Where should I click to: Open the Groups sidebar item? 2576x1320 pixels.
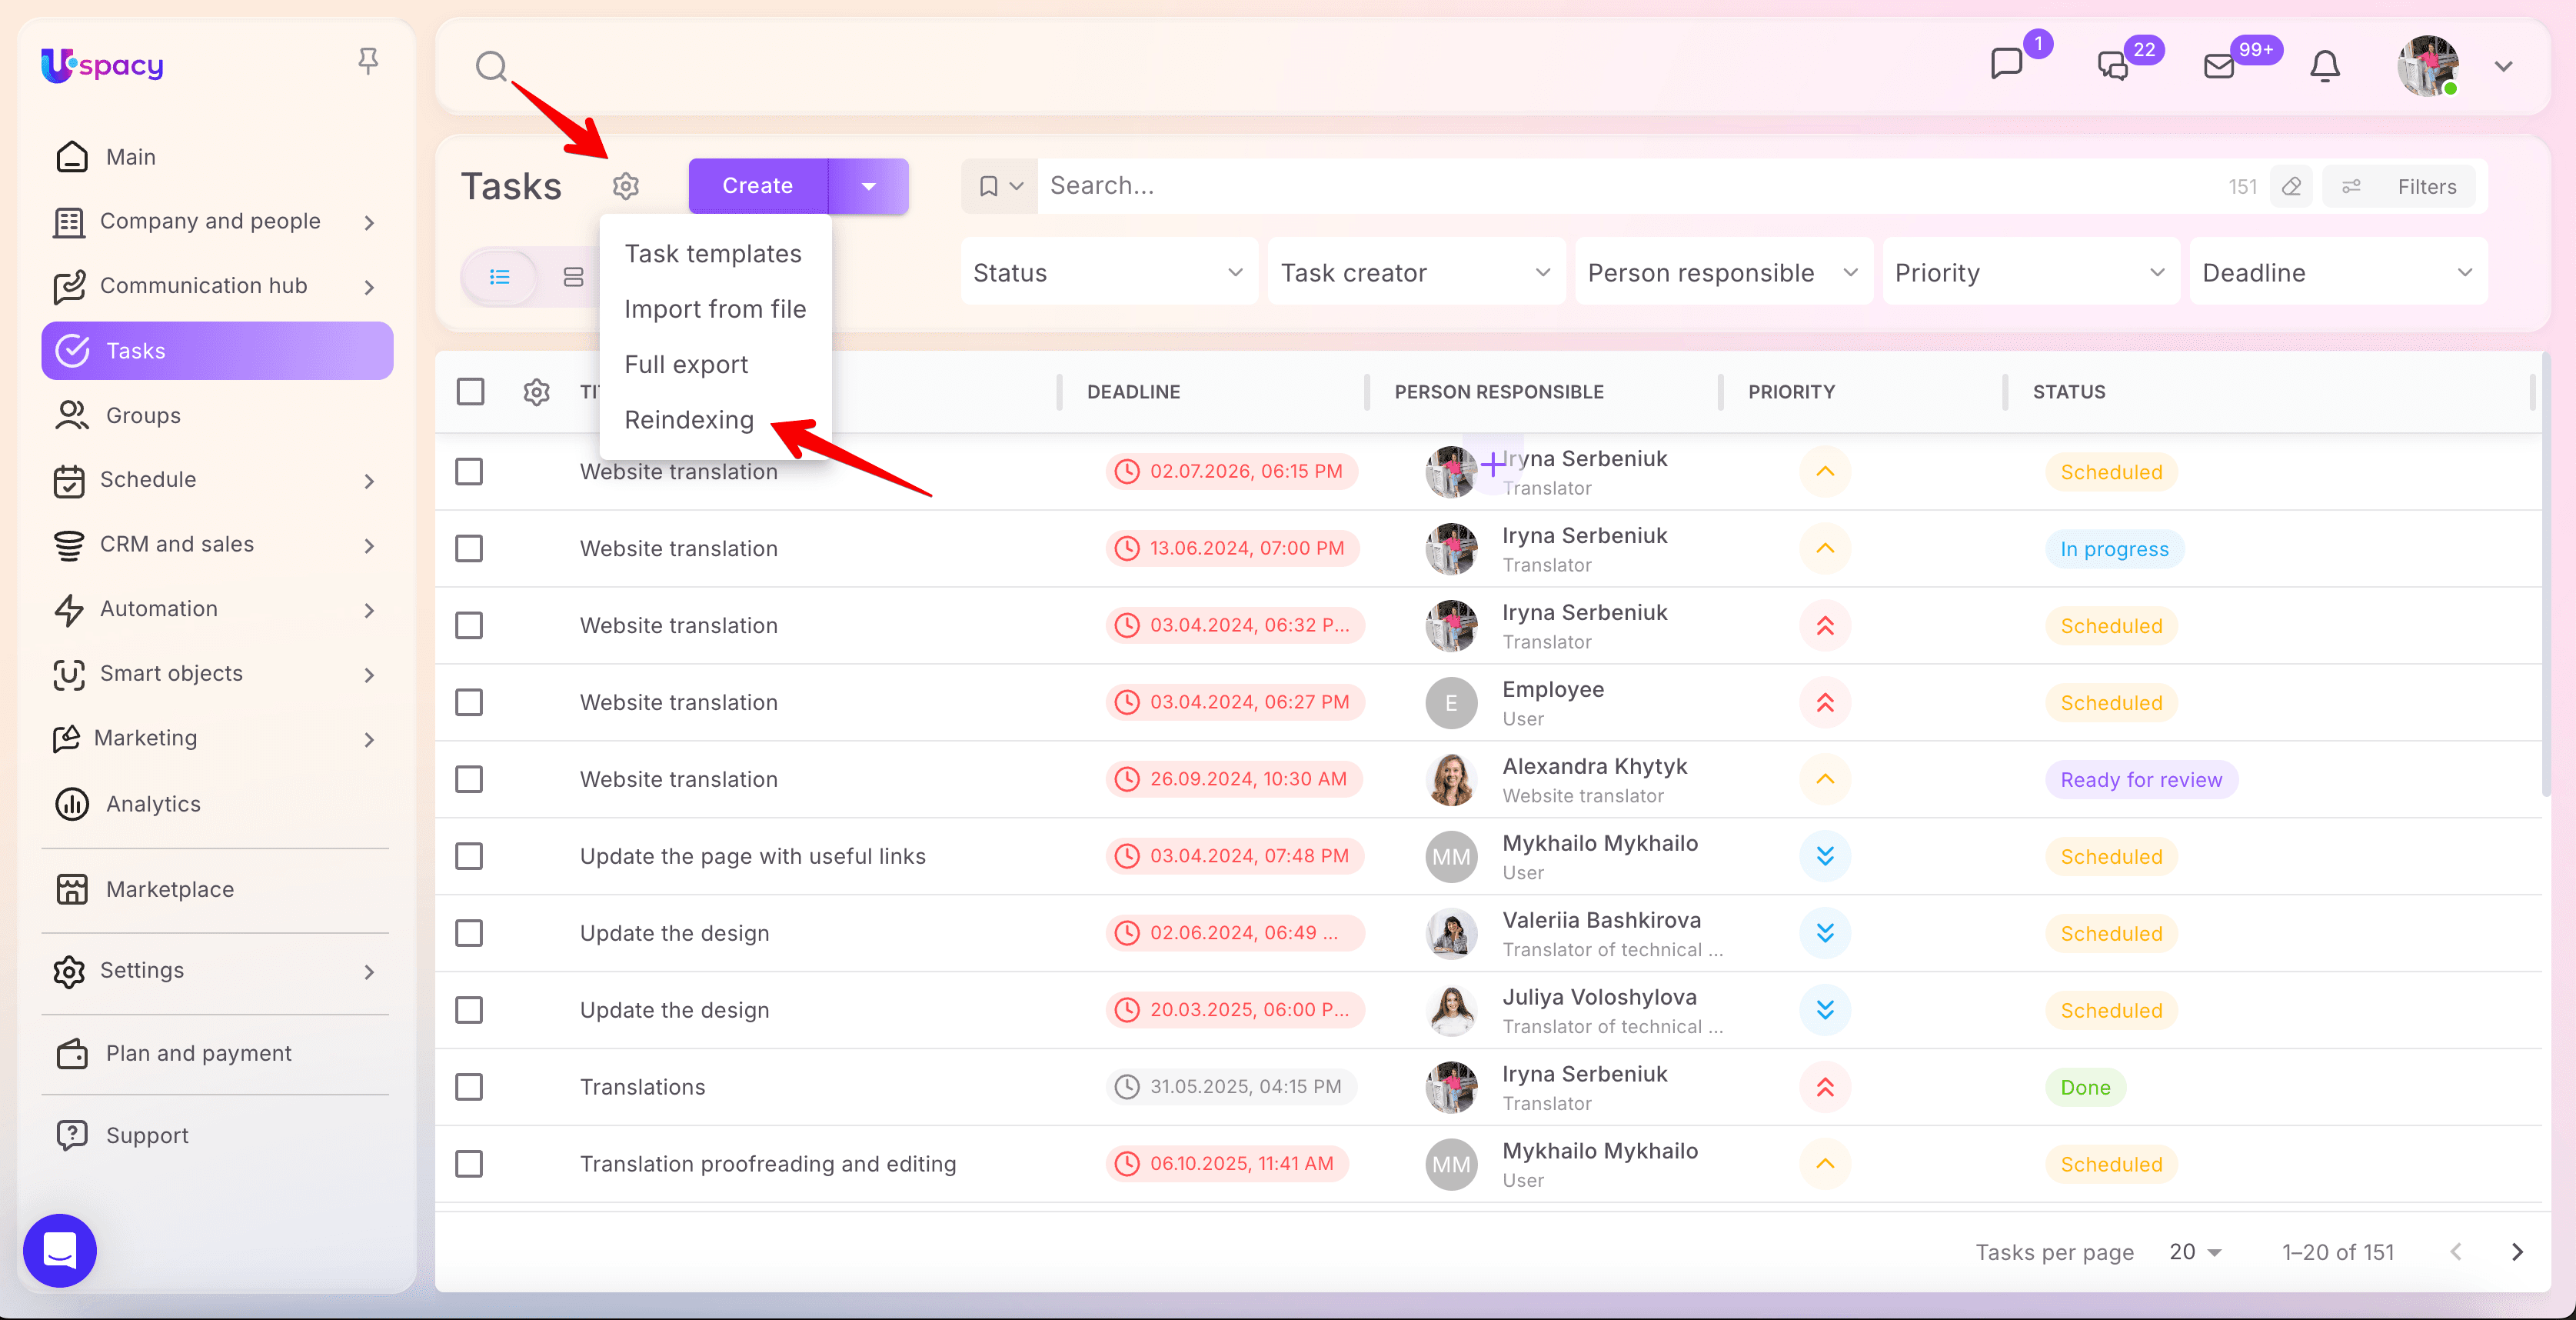tap(217, 415)
